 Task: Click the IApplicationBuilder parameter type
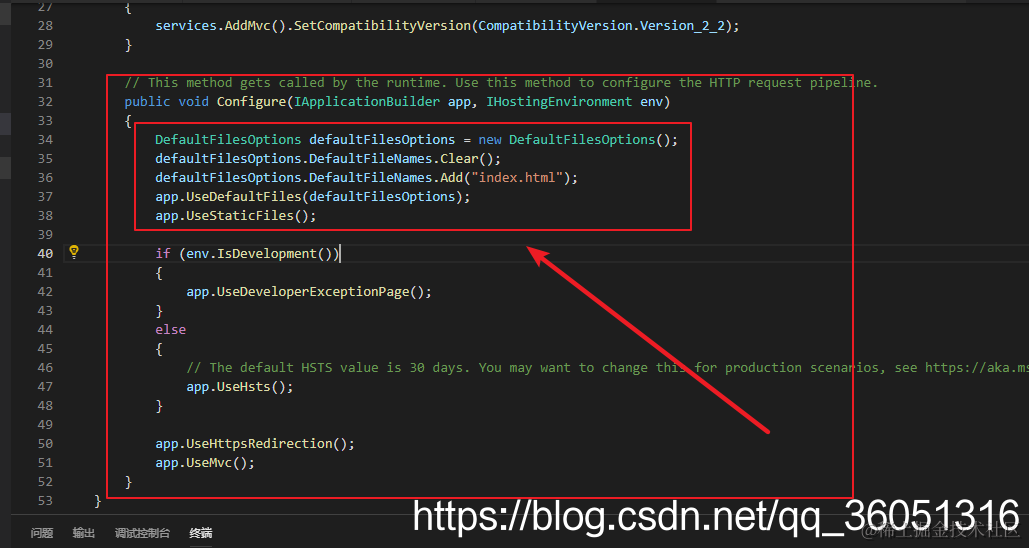[x=367, y=102]
